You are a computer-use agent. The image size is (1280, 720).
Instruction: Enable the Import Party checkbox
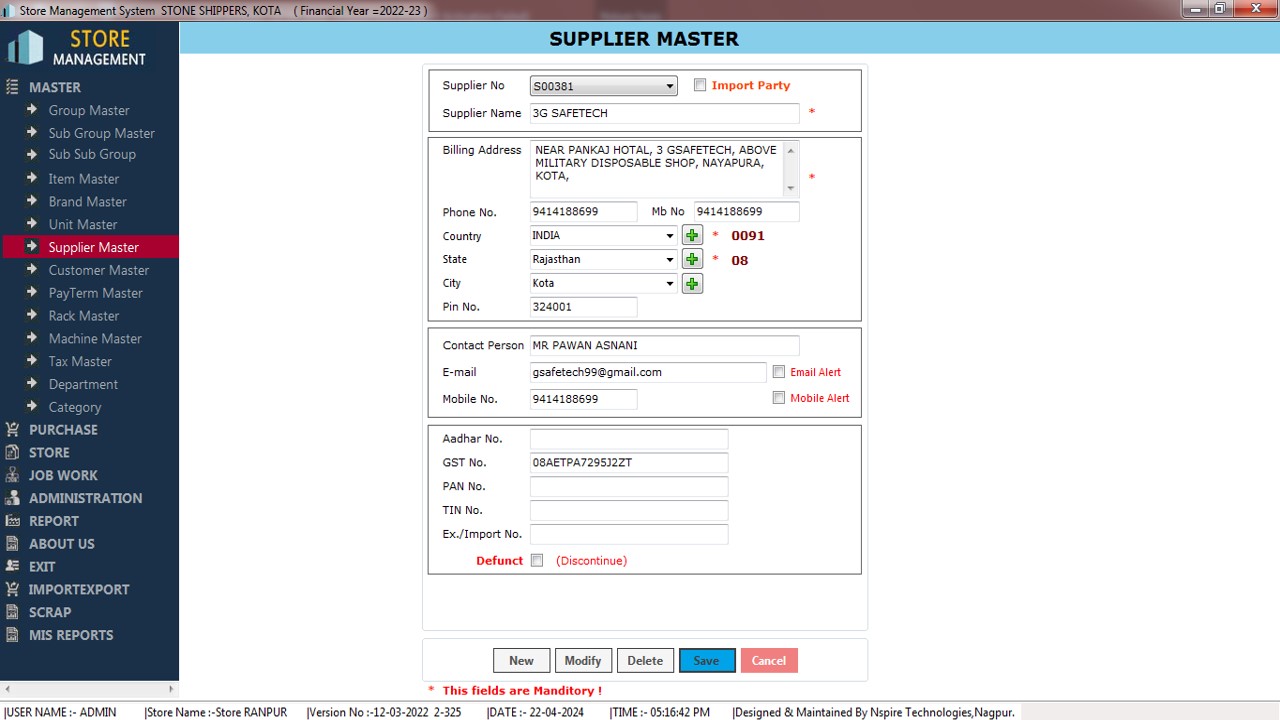[x=700, y=86]
